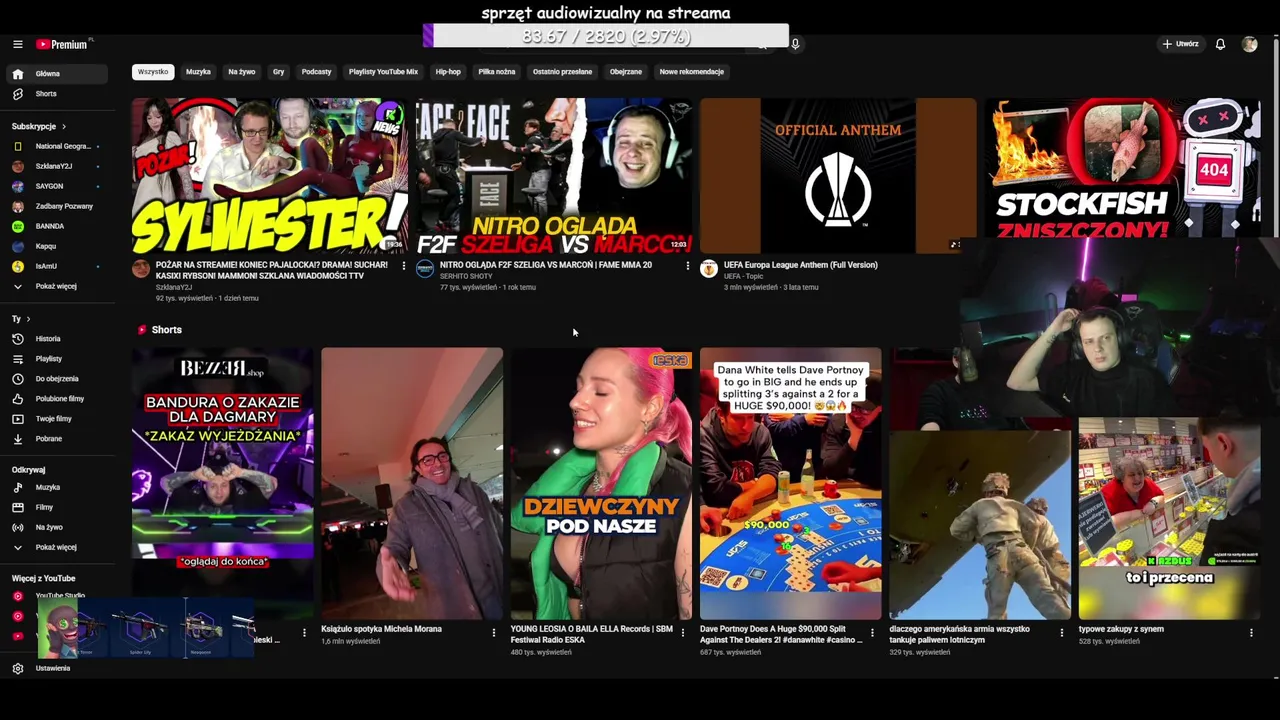This screenshot has height=720, width=1280.
Task: Open SERHITO SHOTY channel name link
Action: click(466, 276)
